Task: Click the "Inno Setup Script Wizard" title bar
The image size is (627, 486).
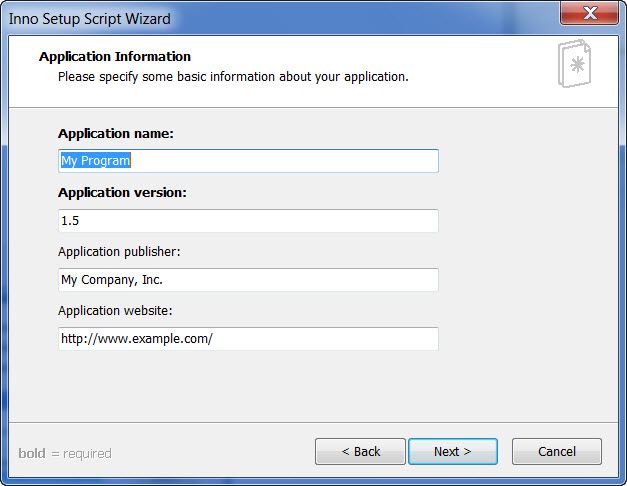Action: point(90,18)
